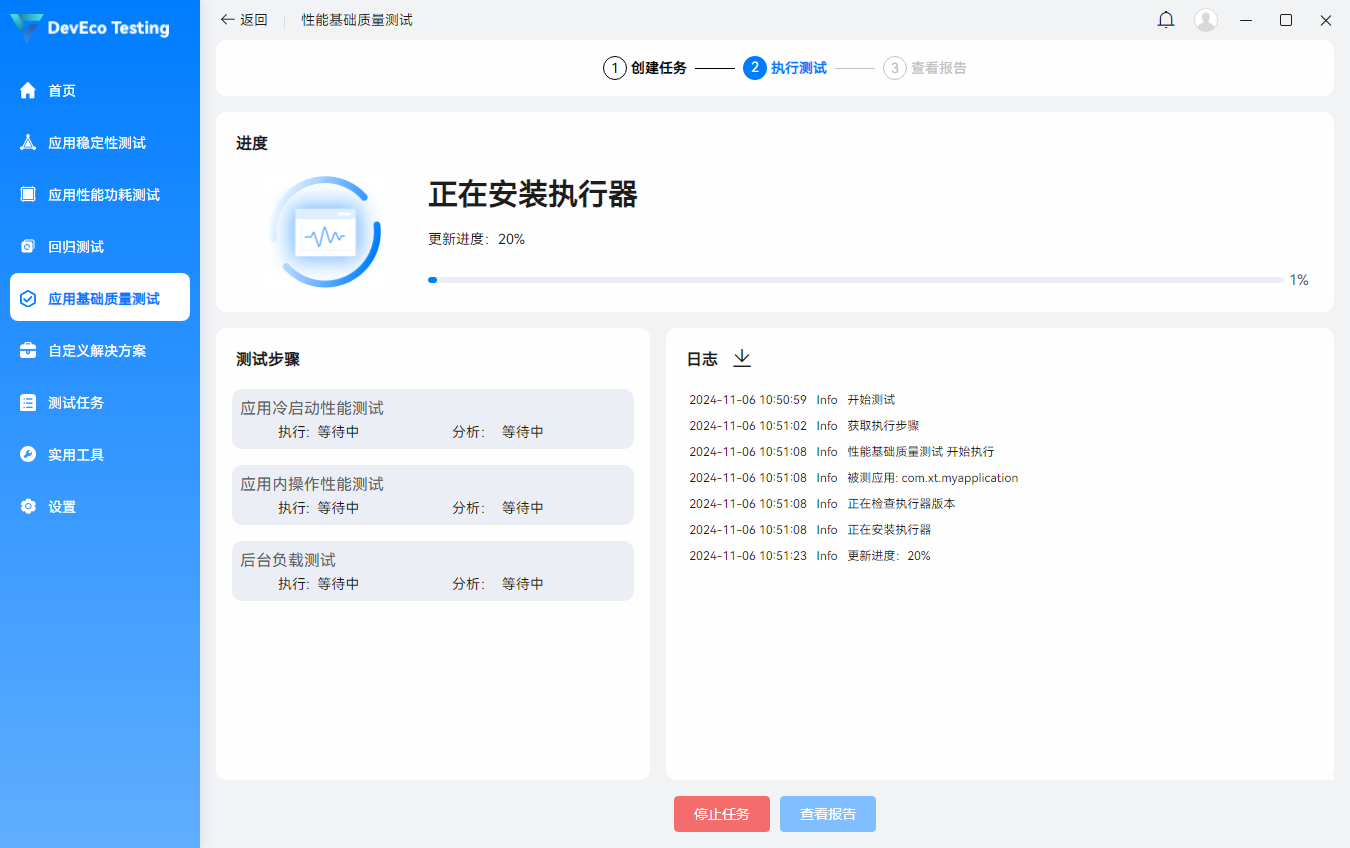Image resolution: width=1350 pixels, height=848 pixels.
Task: Click the gear icon of 设置
Action: [28, 507]
